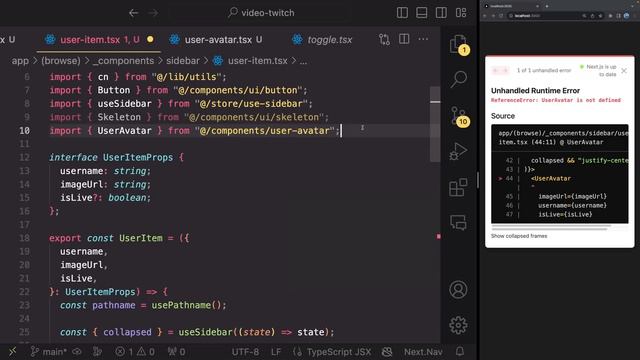The width and height of the screenshot is (640, 360).
Task: Bookmark page with browser star icon
Action: (600, 16)
